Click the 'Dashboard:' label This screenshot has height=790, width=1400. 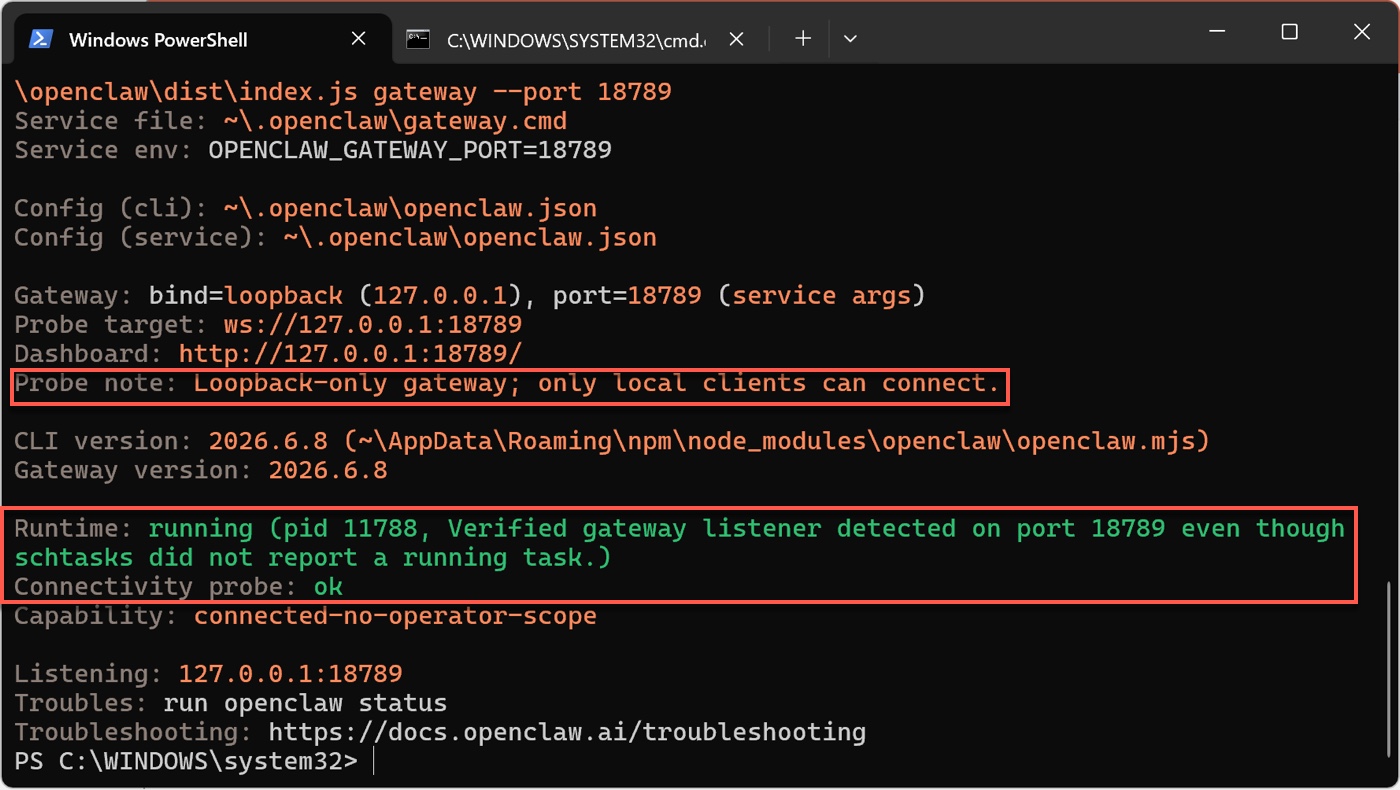[88, 354]
